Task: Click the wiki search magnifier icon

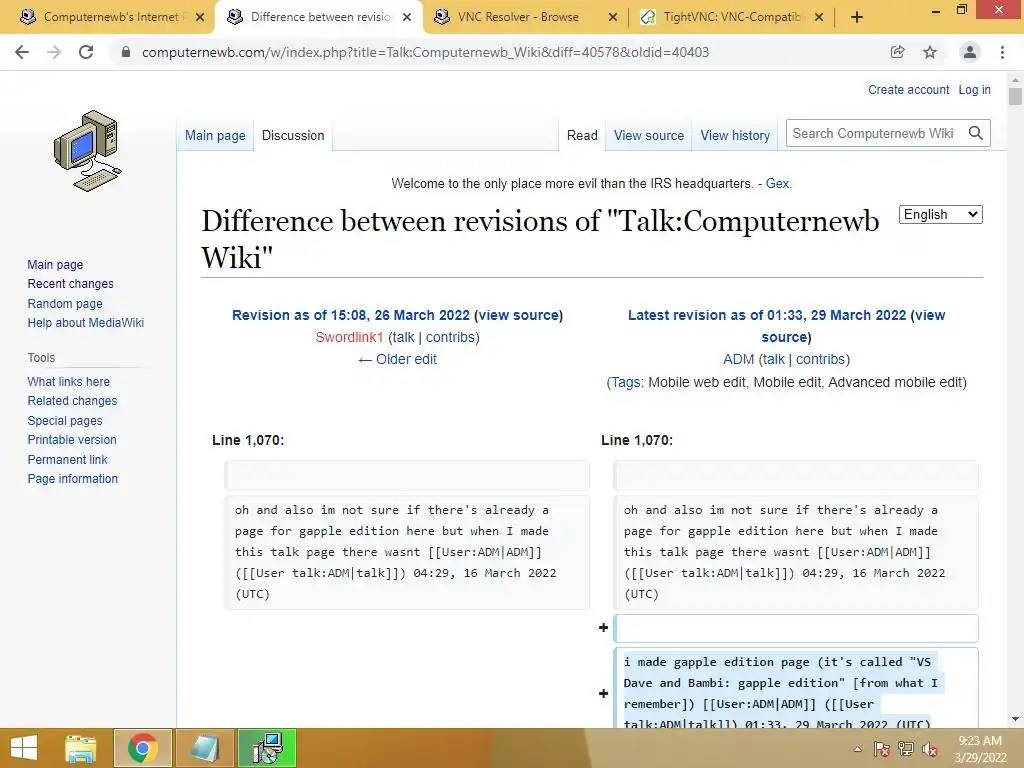Action: tap(976, 133)
